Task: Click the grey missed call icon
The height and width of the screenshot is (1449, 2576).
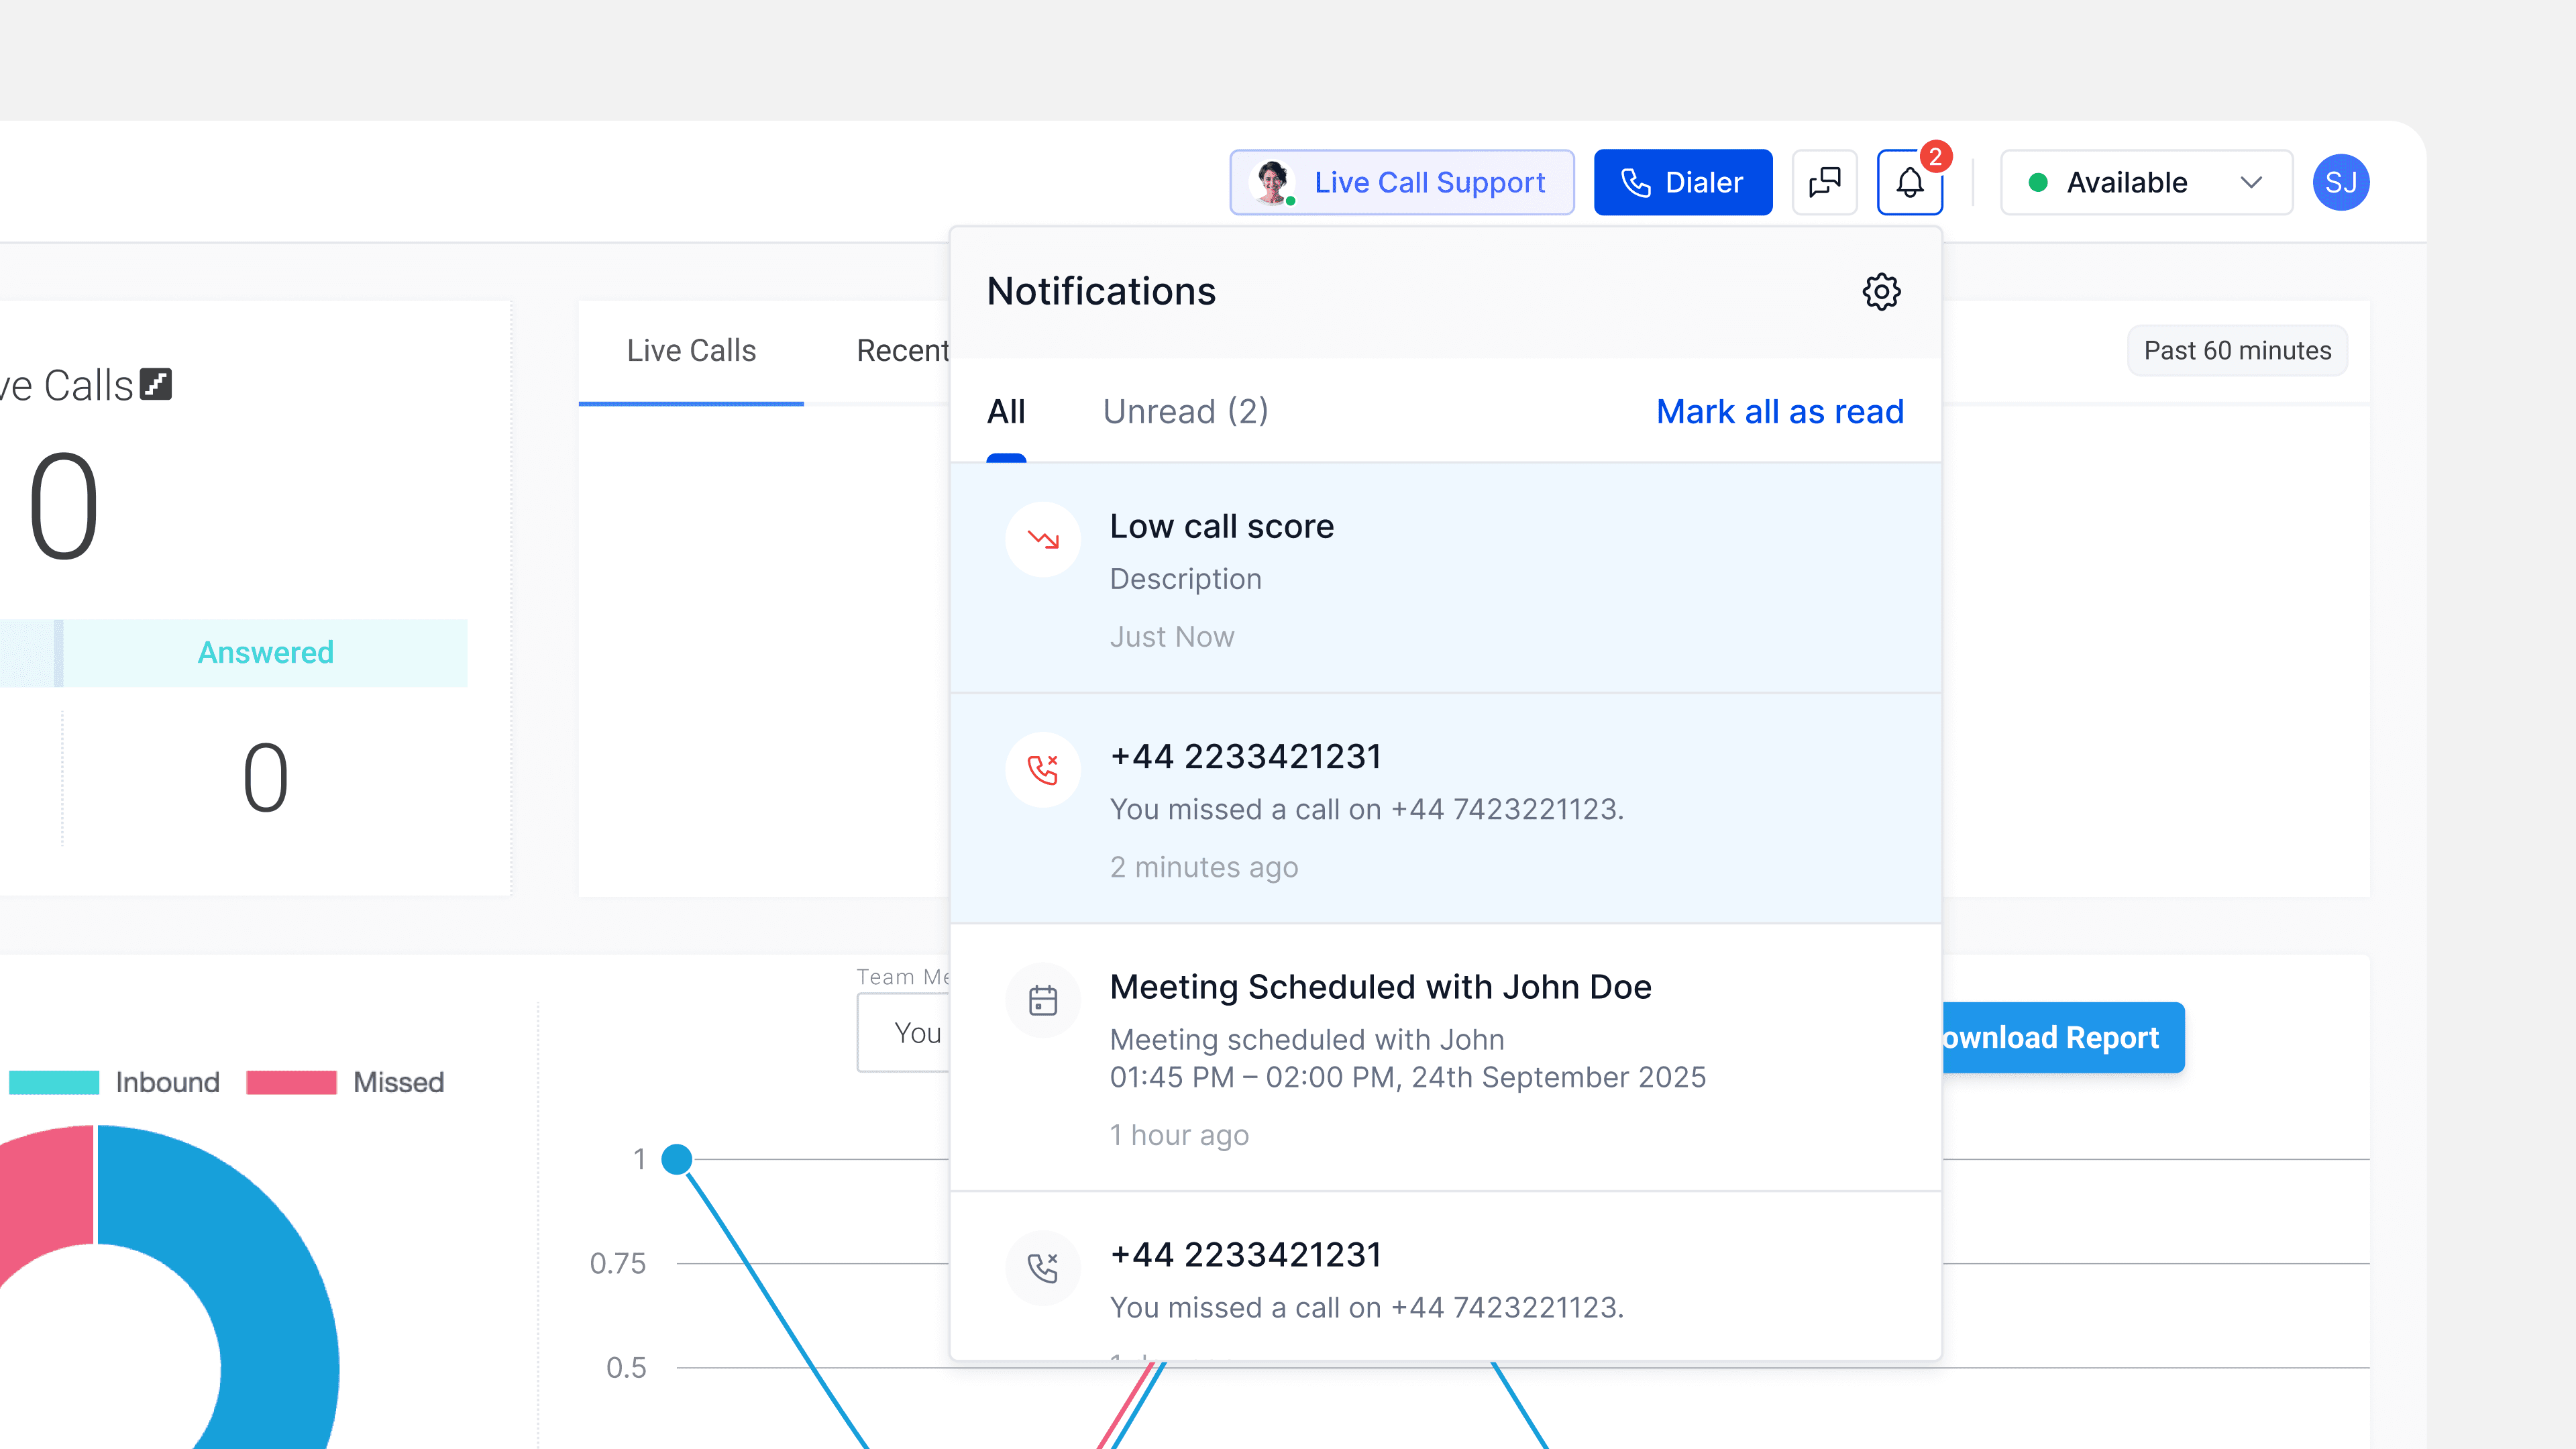Action: [x=1043, y=1268]
